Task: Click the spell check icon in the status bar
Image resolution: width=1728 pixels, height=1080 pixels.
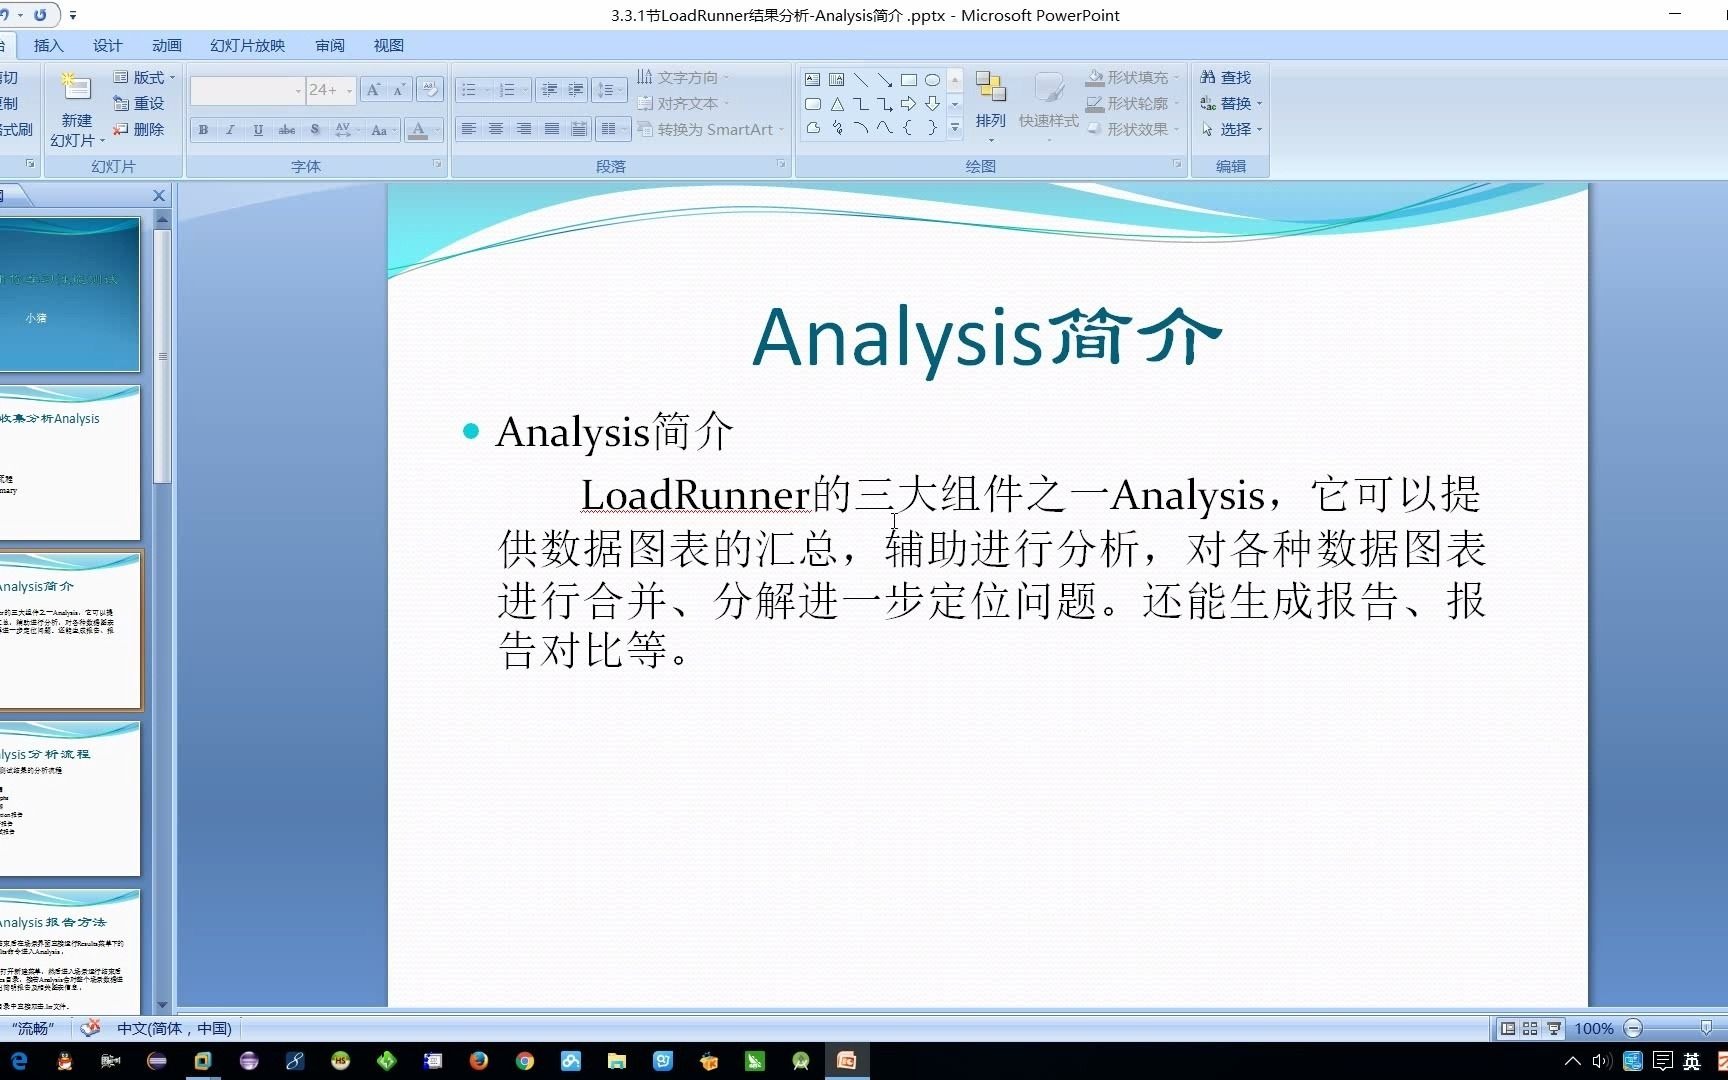Action: click(x=91, y=1027)
